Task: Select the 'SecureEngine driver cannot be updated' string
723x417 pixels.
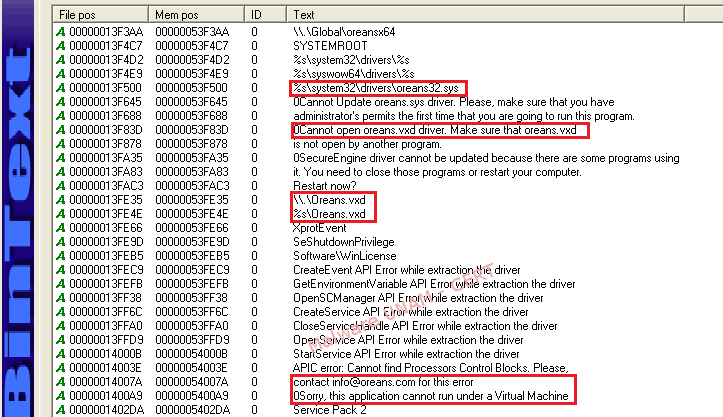Action: coord(486,158)
